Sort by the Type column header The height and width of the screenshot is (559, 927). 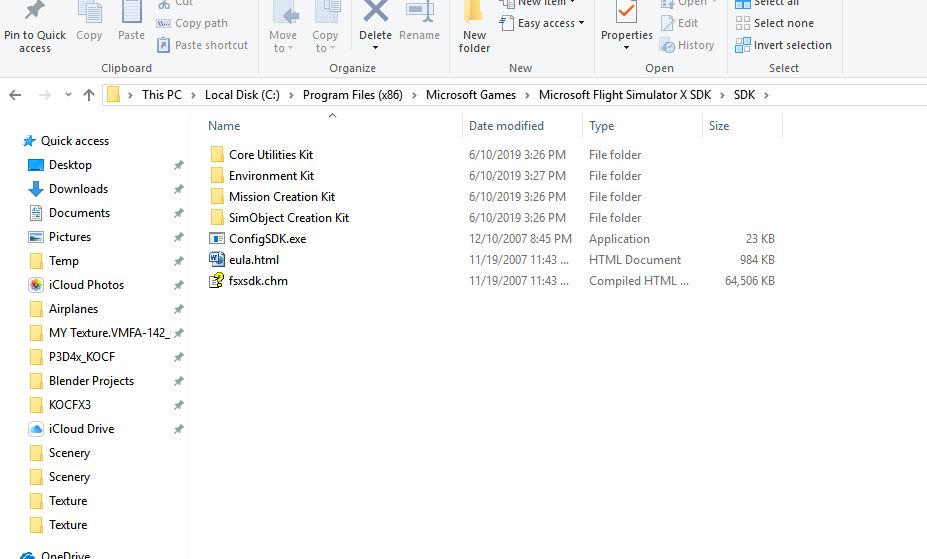click(601, 125)
